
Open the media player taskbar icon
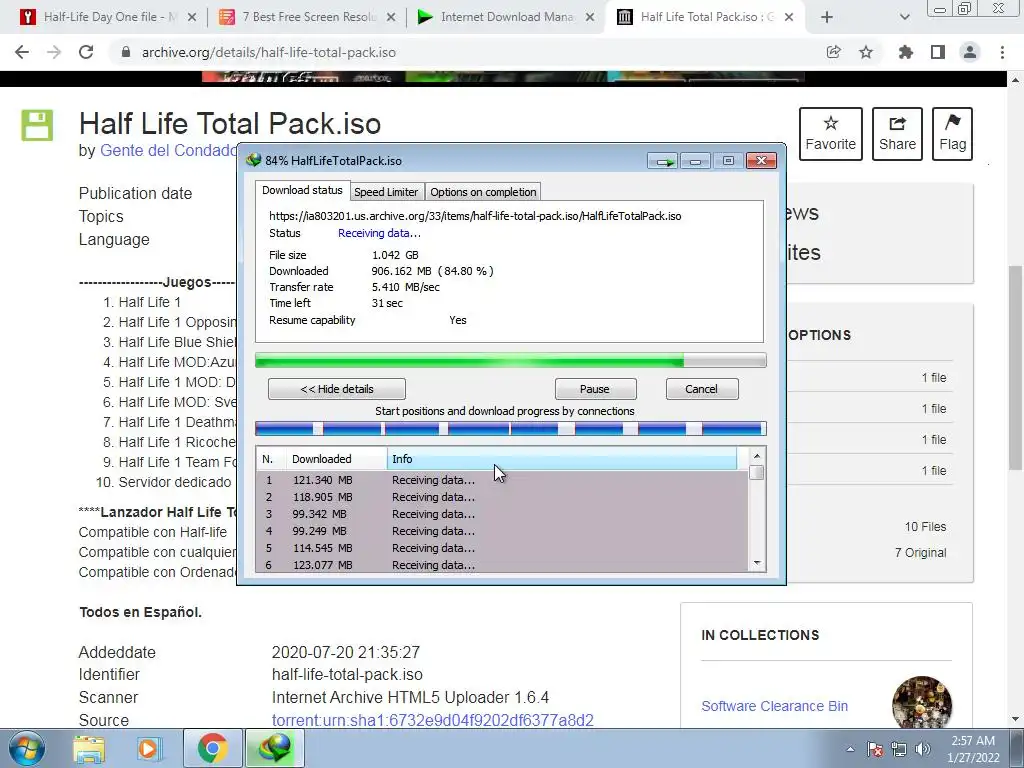pos(148,748)
